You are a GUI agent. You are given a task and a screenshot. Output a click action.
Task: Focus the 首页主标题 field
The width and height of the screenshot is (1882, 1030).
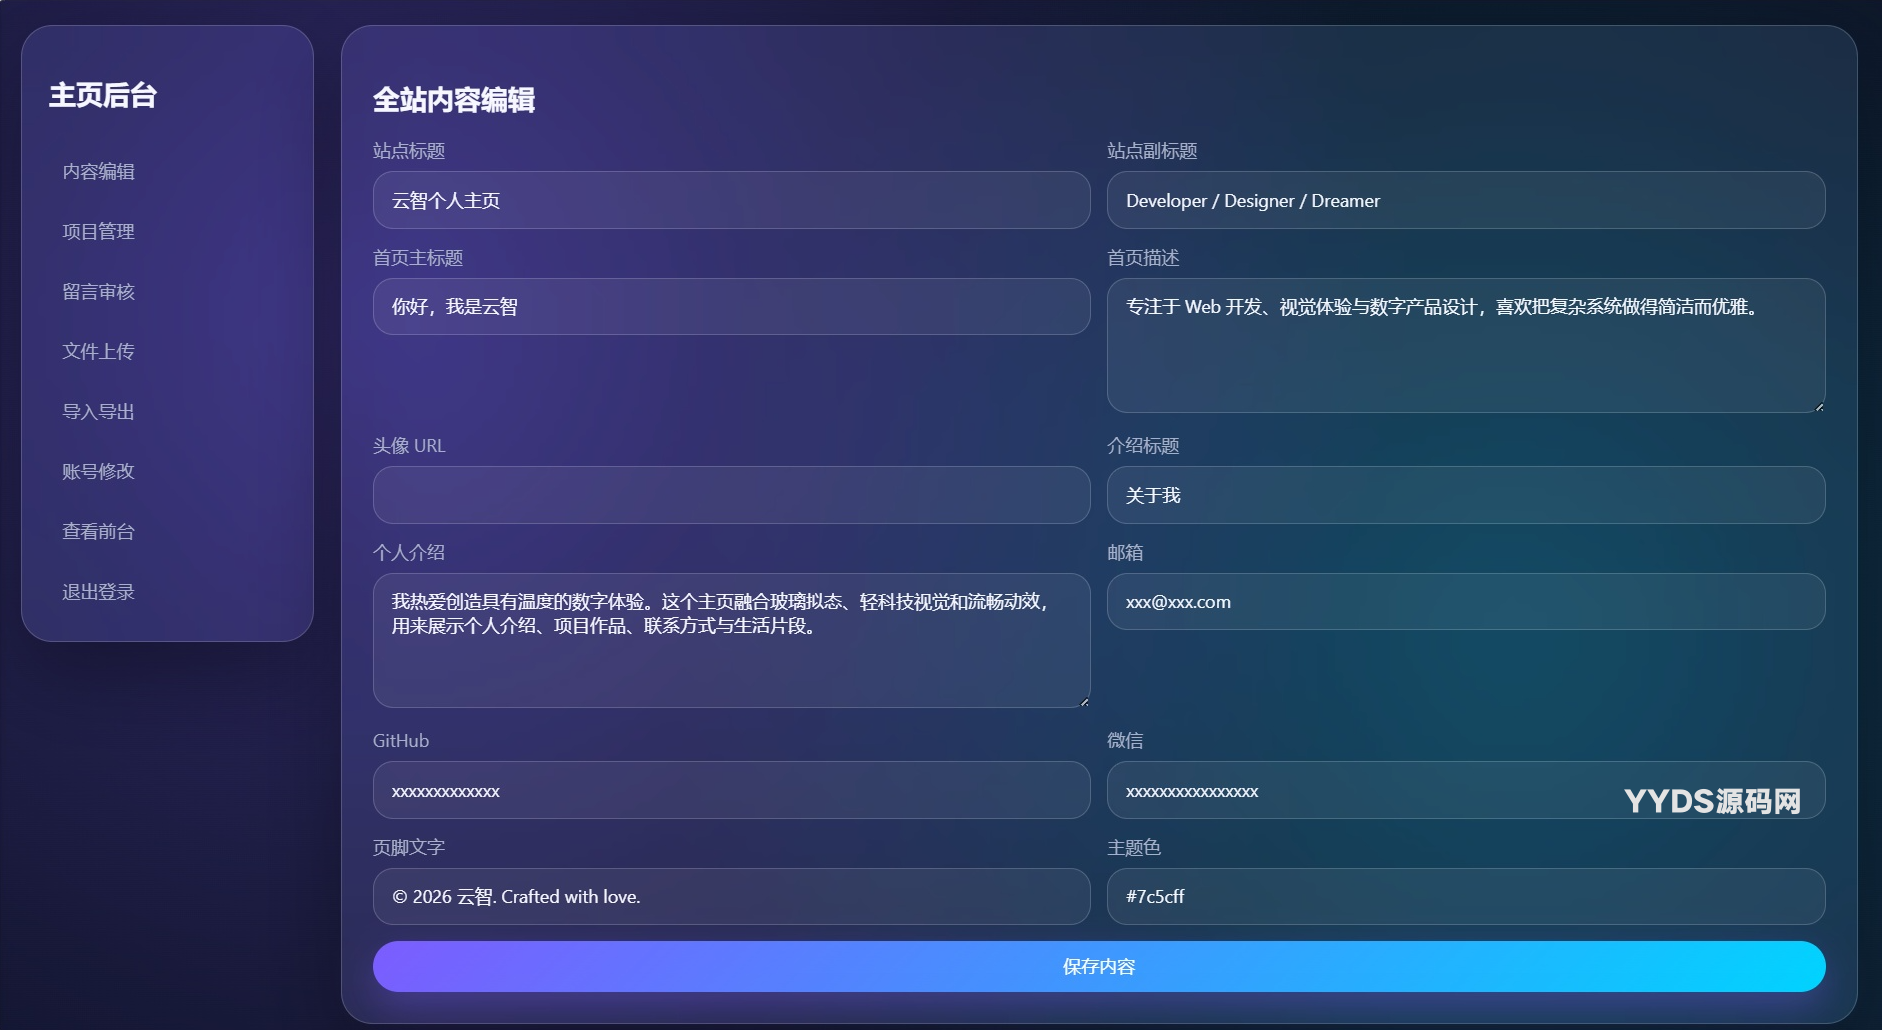pos(731,306)
